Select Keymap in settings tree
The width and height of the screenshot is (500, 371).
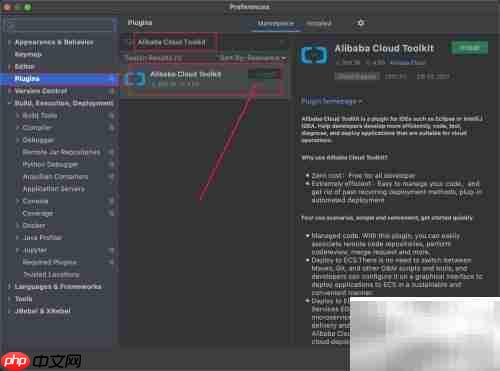(x=28, y=54)
